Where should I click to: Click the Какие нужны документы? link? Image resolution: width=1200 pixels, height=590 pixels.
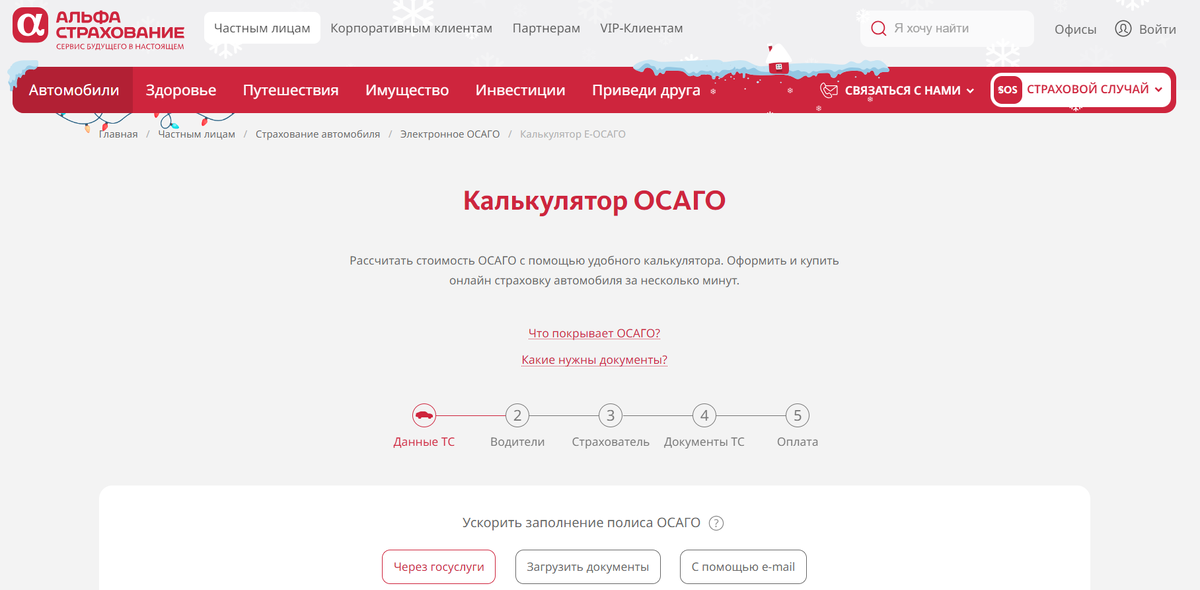pyautogui.click(x=594, y=359)
